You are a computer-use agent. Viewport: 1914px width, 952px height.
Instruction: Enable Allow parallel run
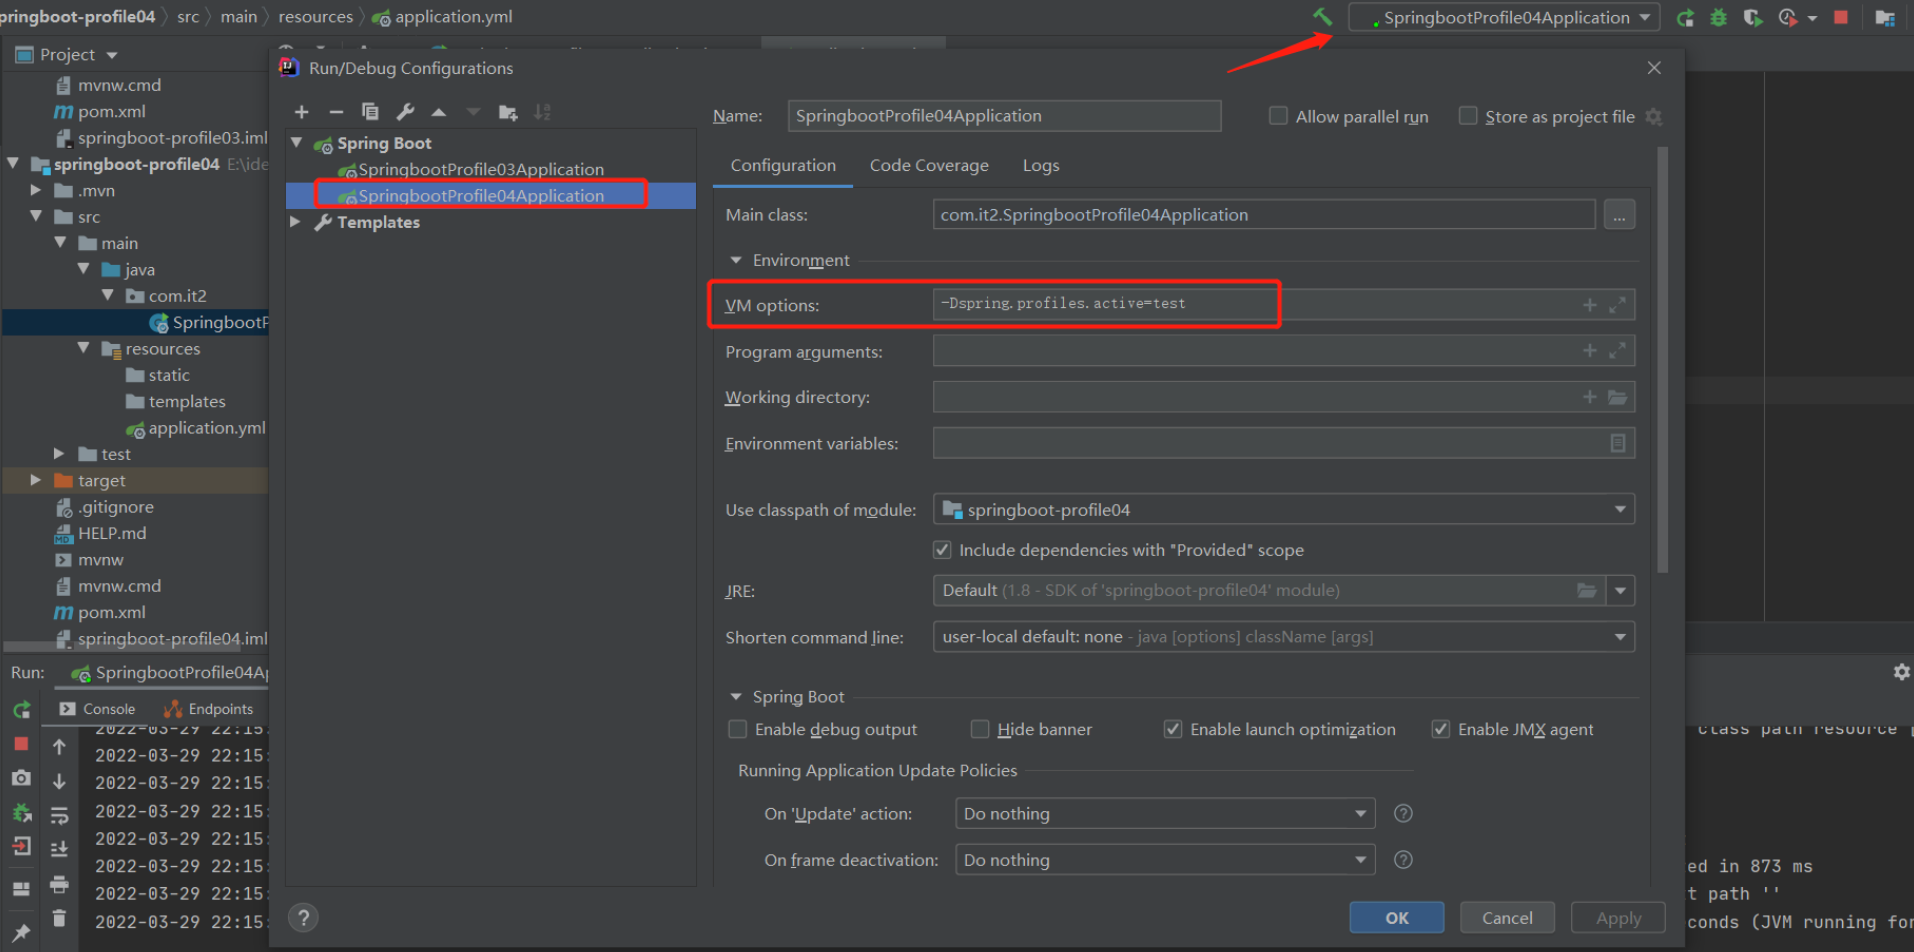(1278, 116)
